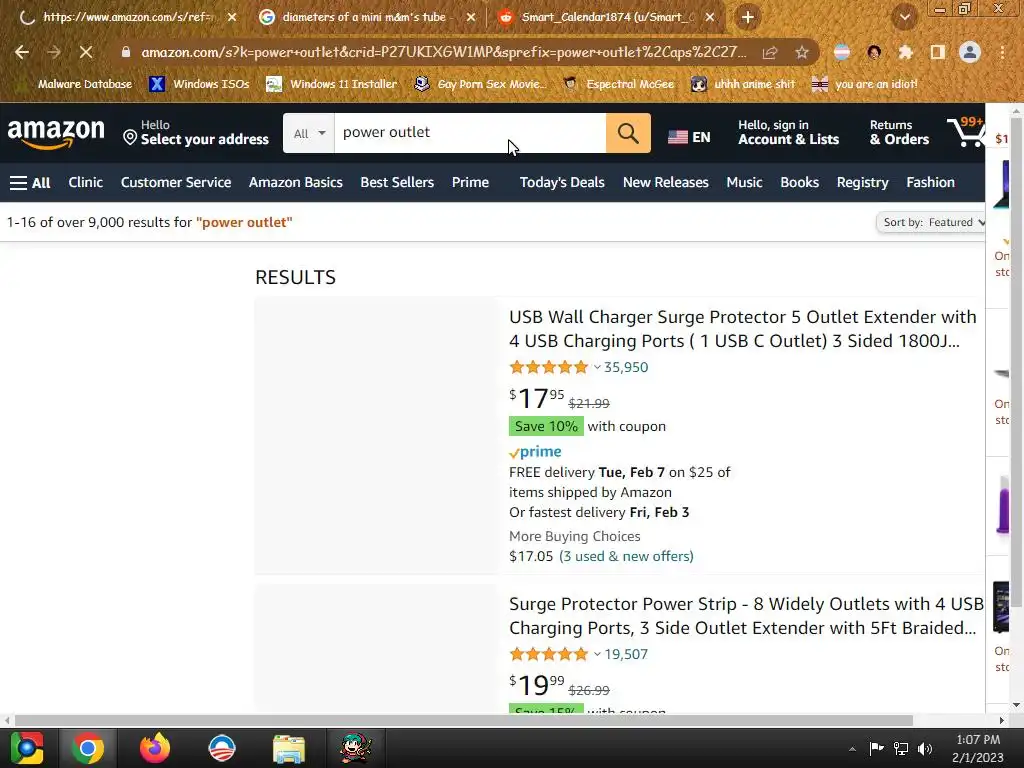Open Chrome from the taskbar
Viewport: 1024px width, 768px height.
(x=88, y=748)
